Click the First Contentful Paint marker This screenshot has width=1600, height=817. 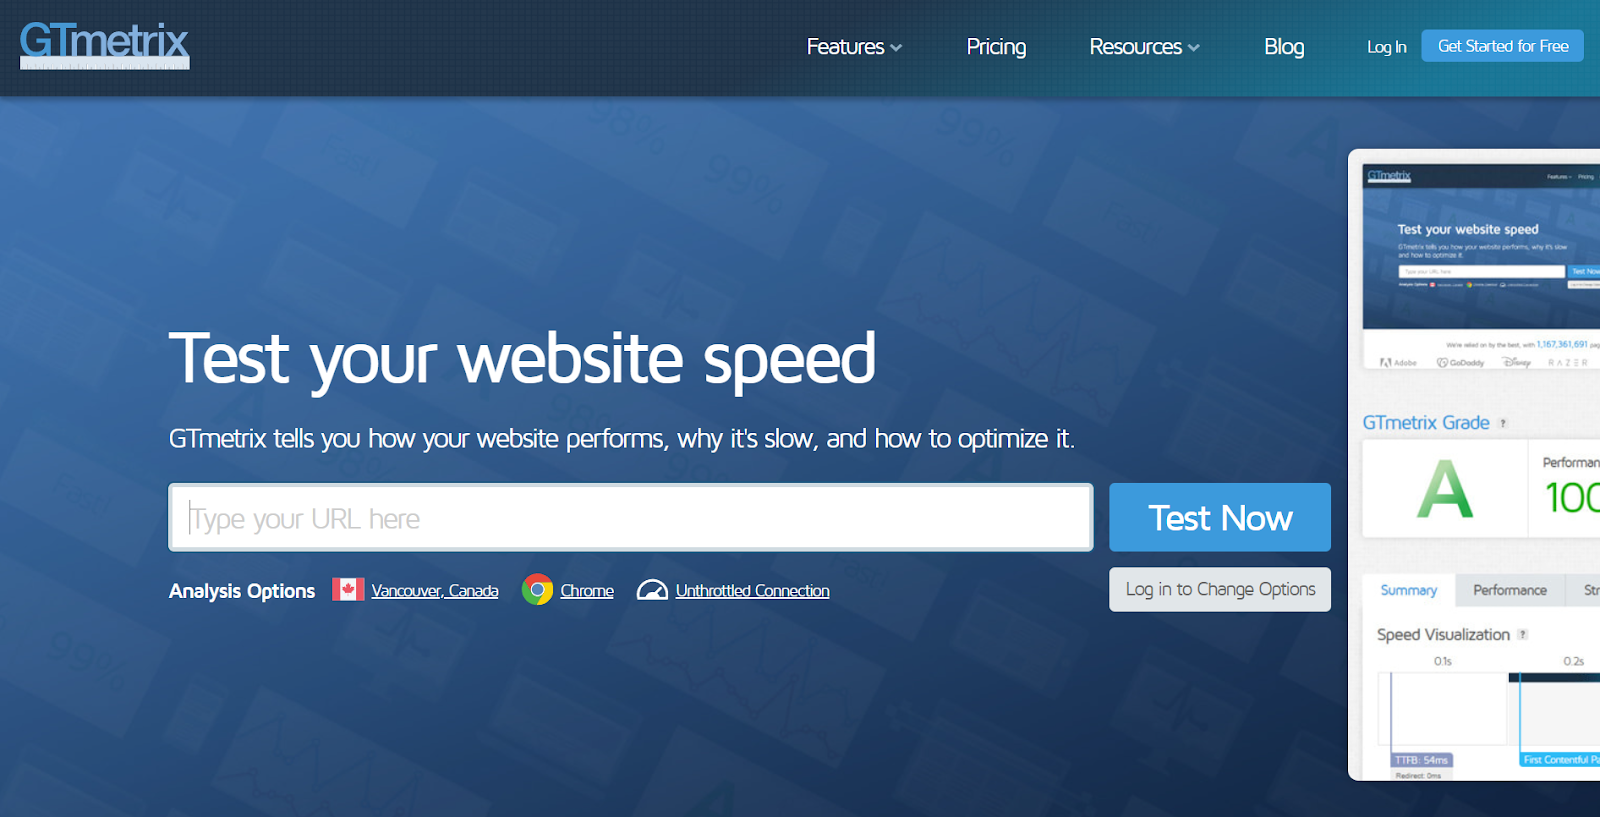pyautogui.click(x=1560, y=760)
